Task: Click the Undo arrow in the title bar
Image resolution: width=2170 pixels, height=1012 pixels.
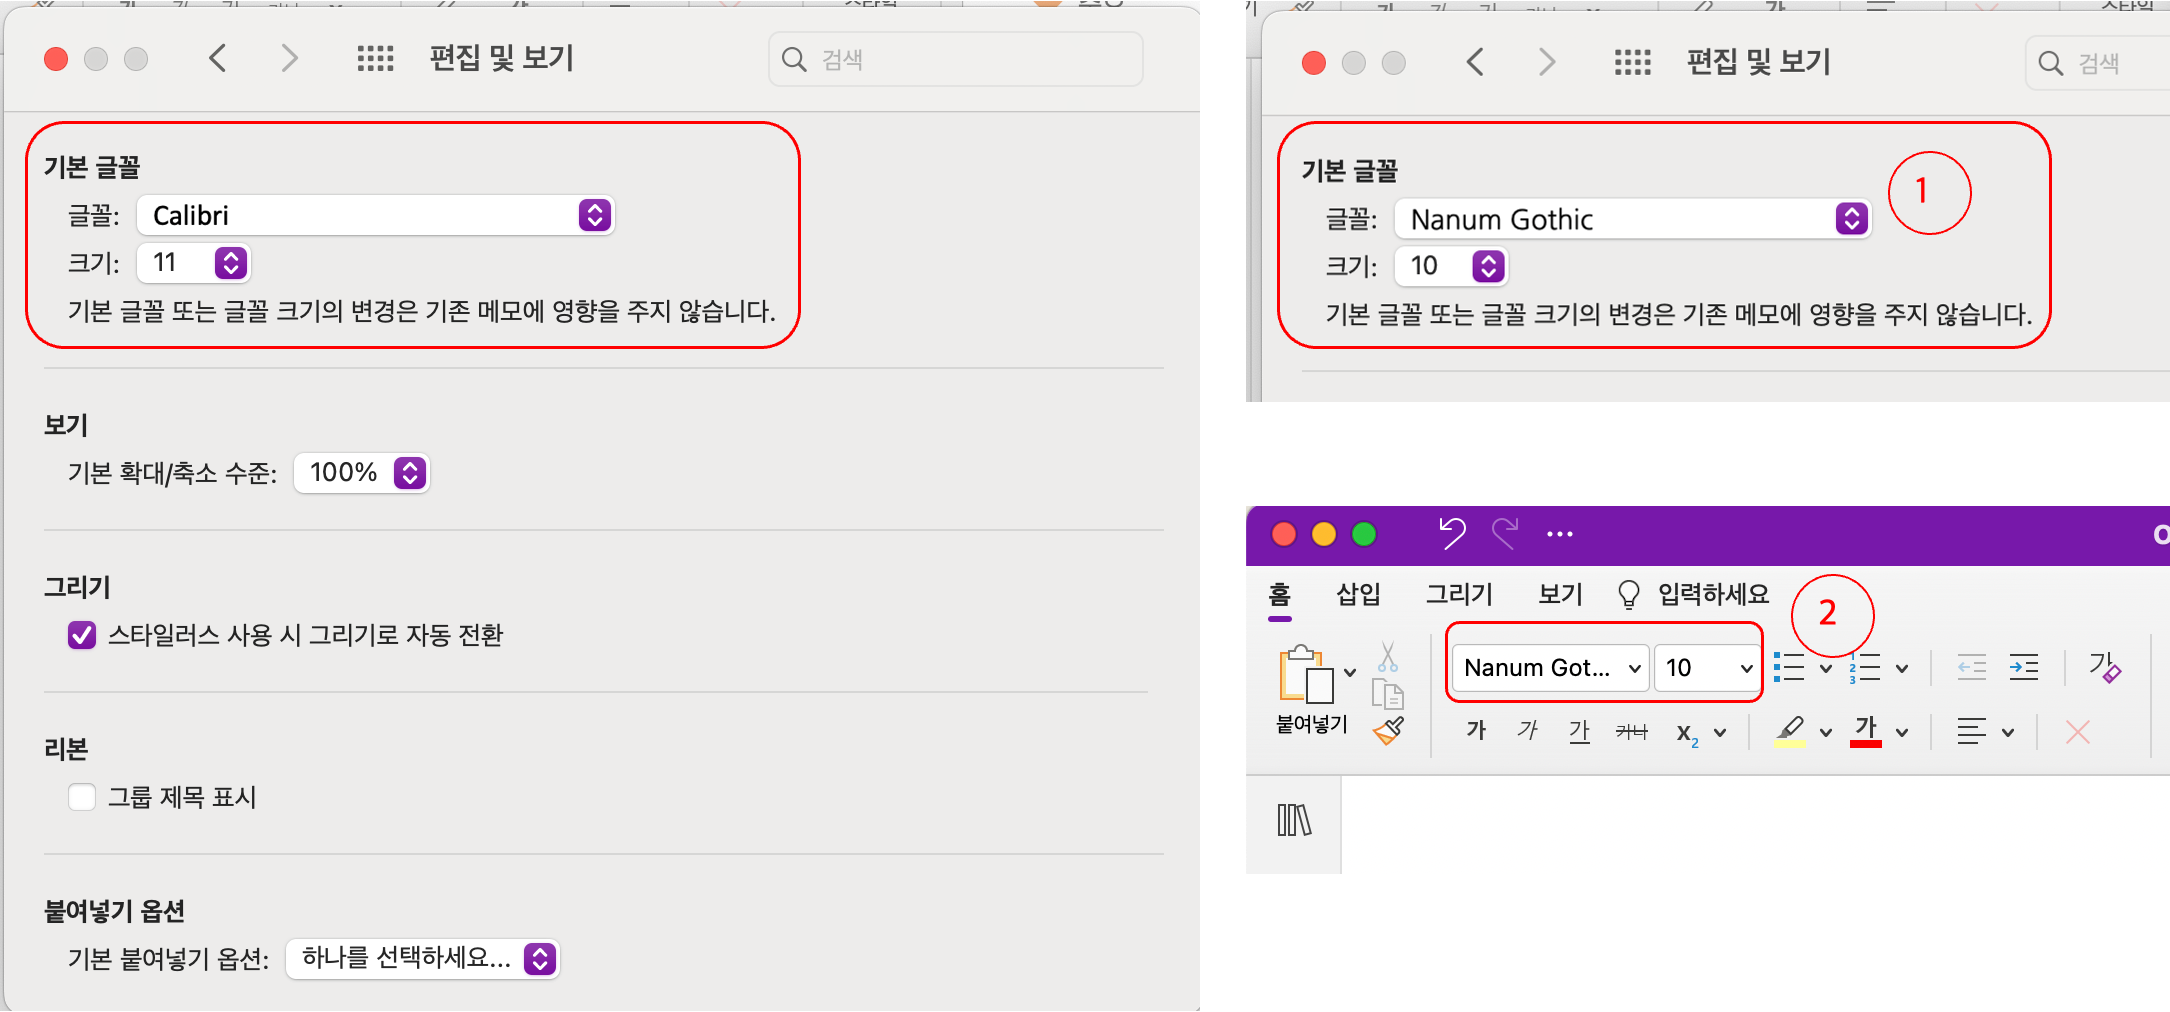Action: point(1453,533)
